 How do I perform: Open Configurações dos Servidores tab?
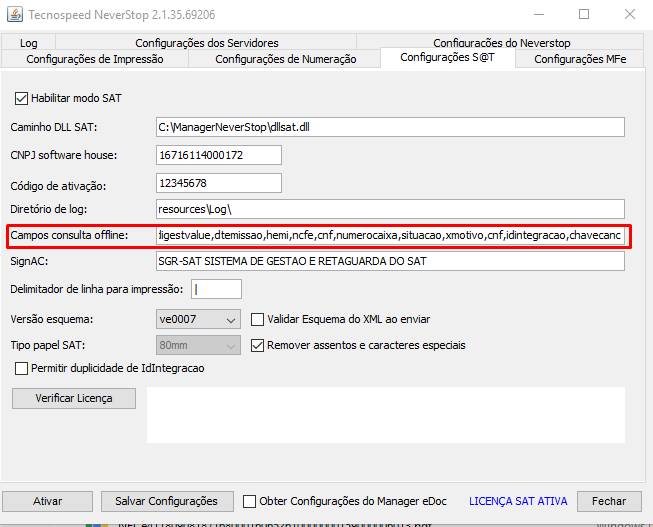point(206,42)
